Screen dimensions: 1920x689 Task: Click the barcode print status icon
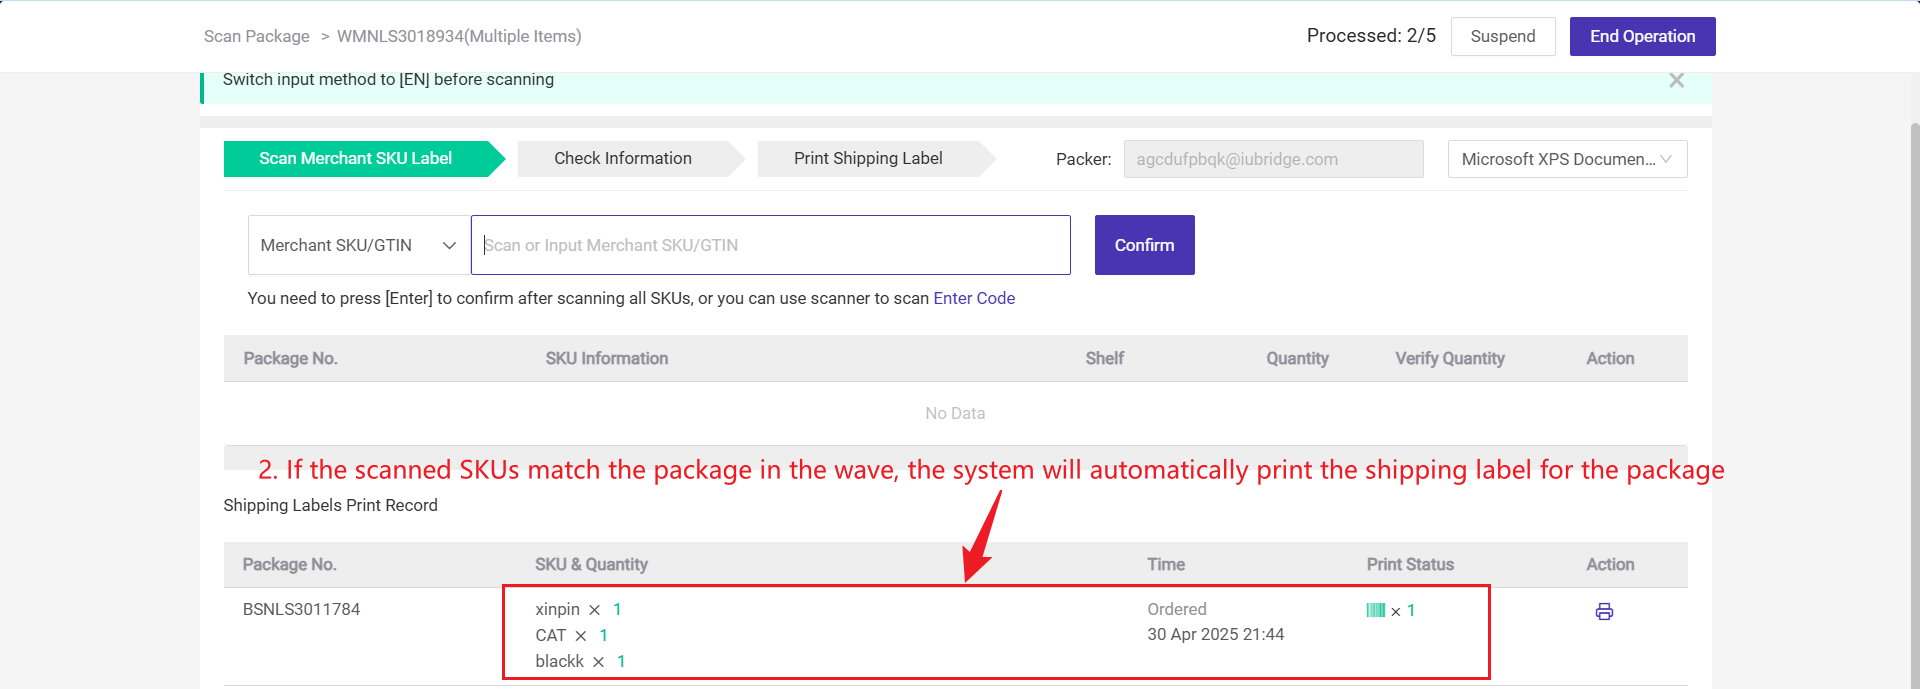[1376, 610]
